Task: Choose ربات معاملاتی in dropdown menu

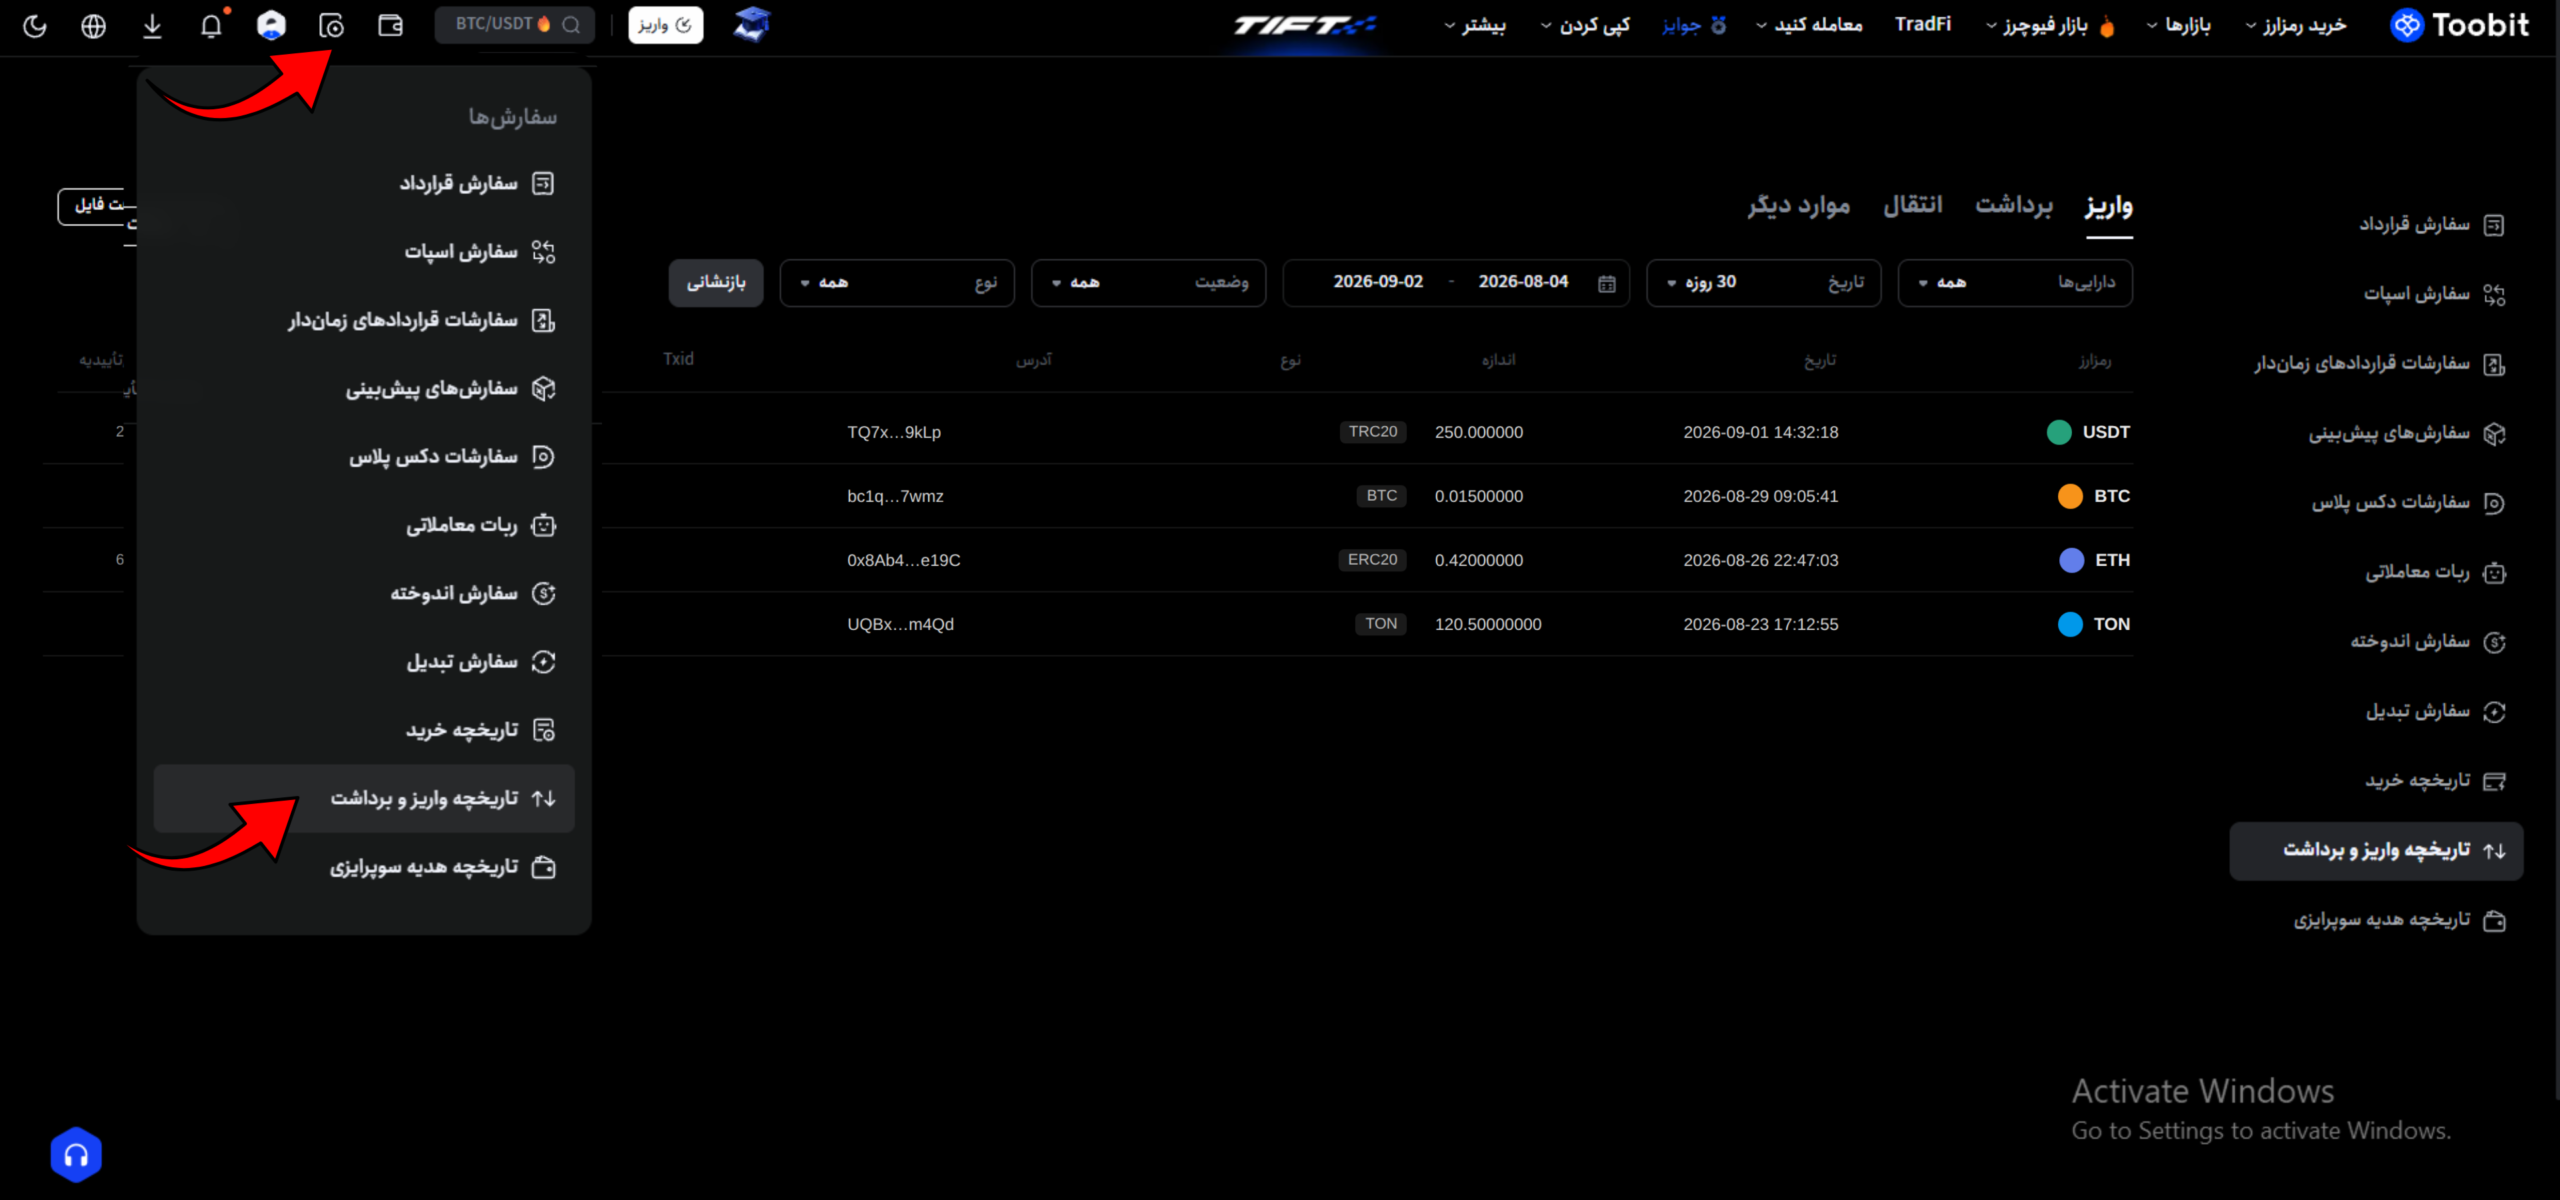Action: point(364,525)
